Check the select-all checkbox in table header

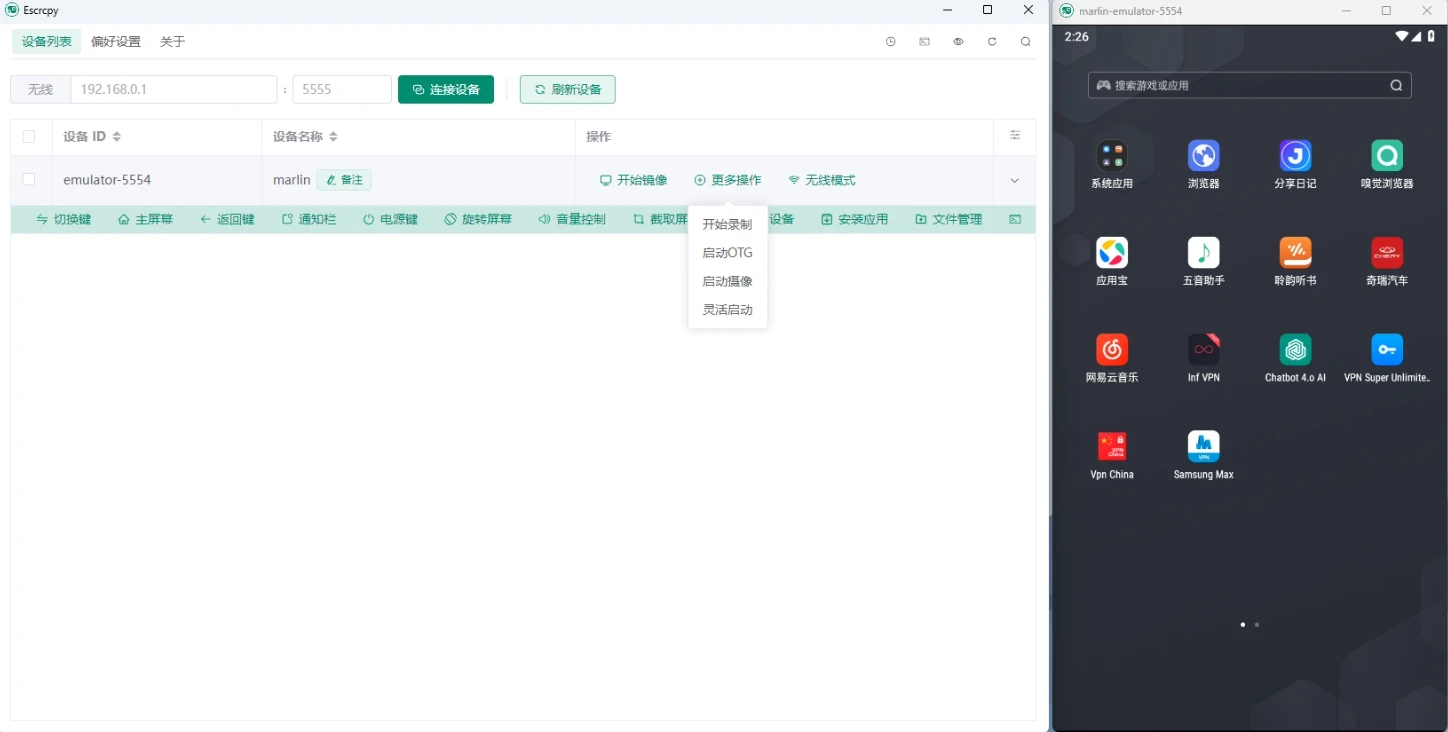coord(29,136)
